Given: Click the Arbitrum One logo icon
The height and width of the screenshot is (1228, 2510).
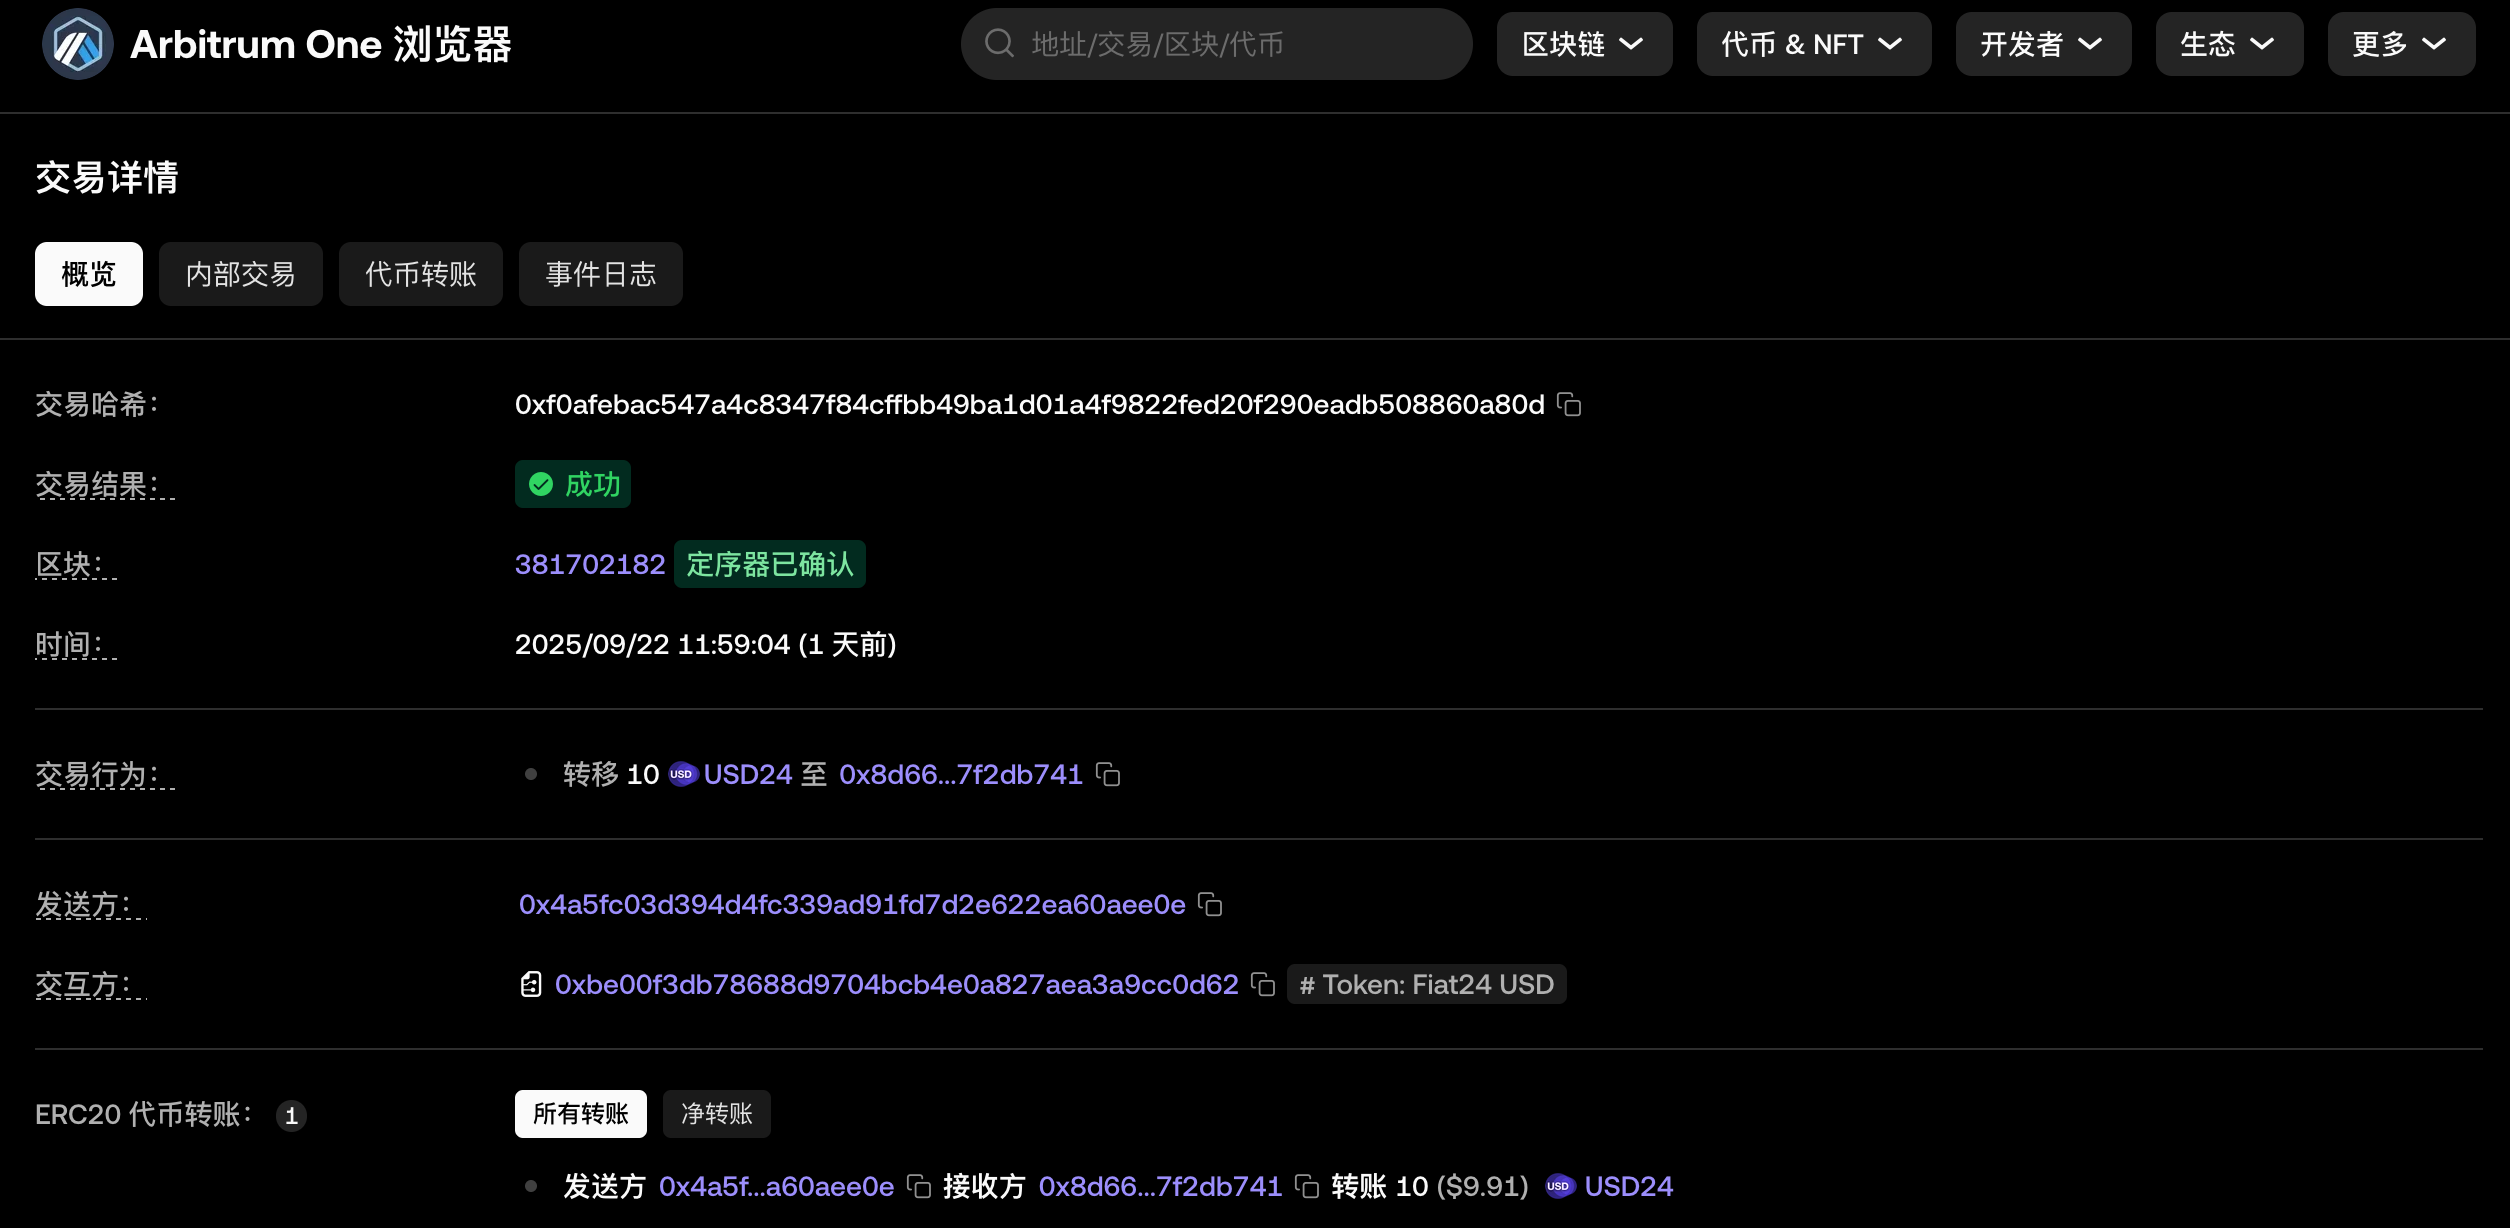Looking at the screenshot, I should click(77, 45).
